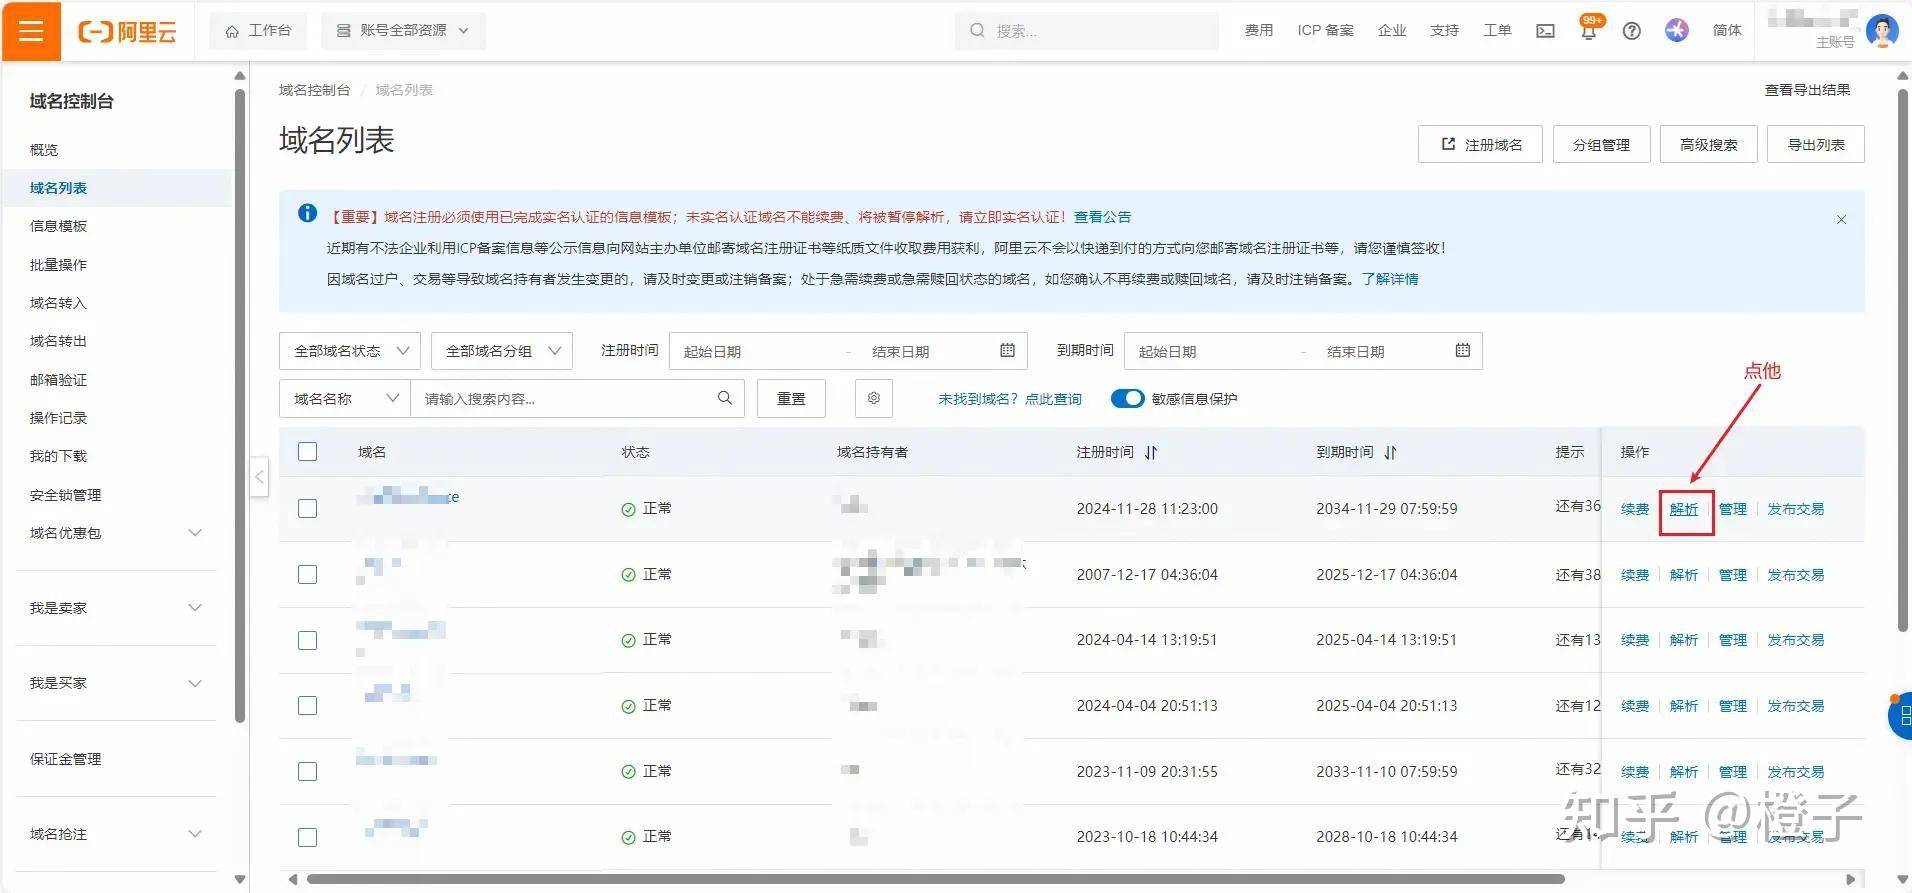Click 管理 for the 2024-04-14 domain
Screen dimensions: 1912x893
1733,640
